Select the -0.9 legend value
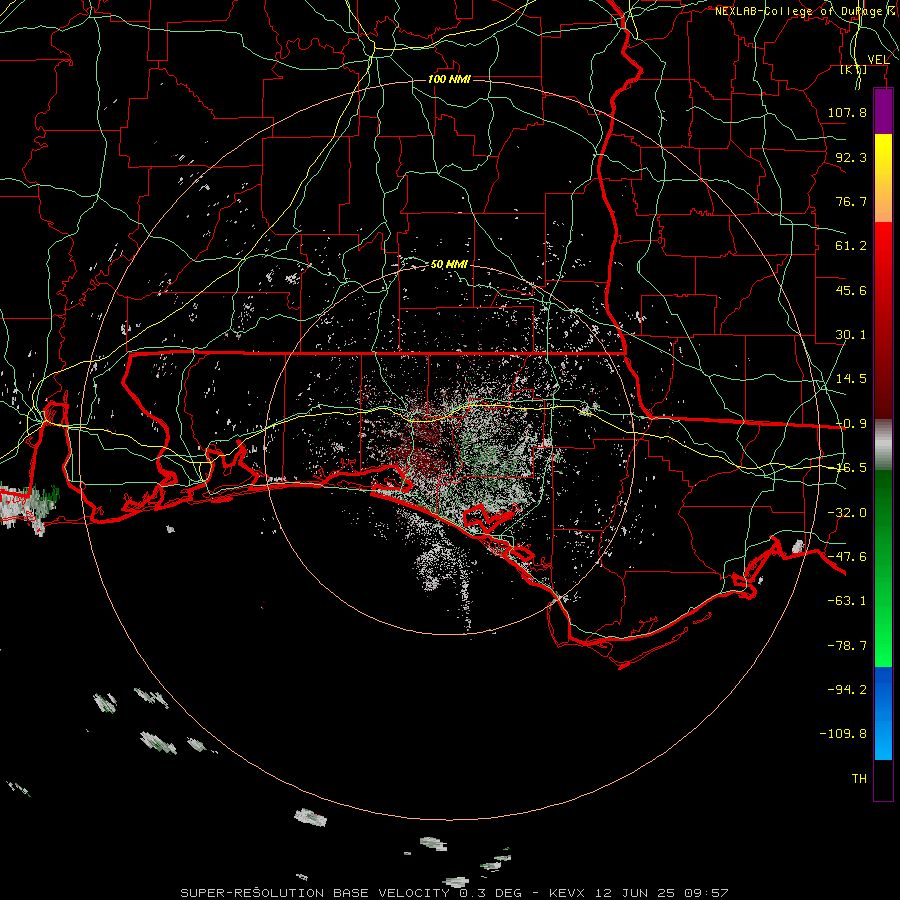This screenshot has width=900, height=900. point(851,424)
